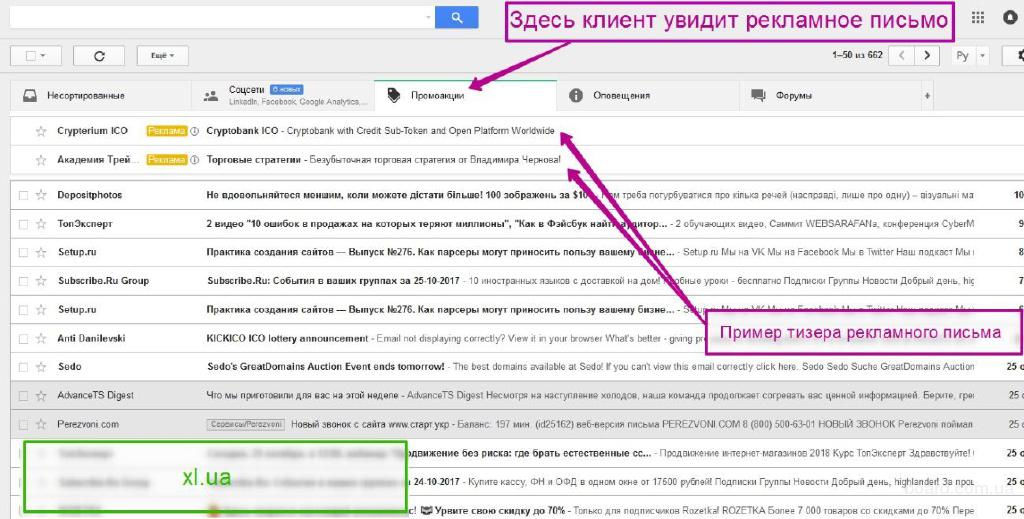
Task: Click the Реклама badge on Академия Трей
Action: click(x=167, y=160)
